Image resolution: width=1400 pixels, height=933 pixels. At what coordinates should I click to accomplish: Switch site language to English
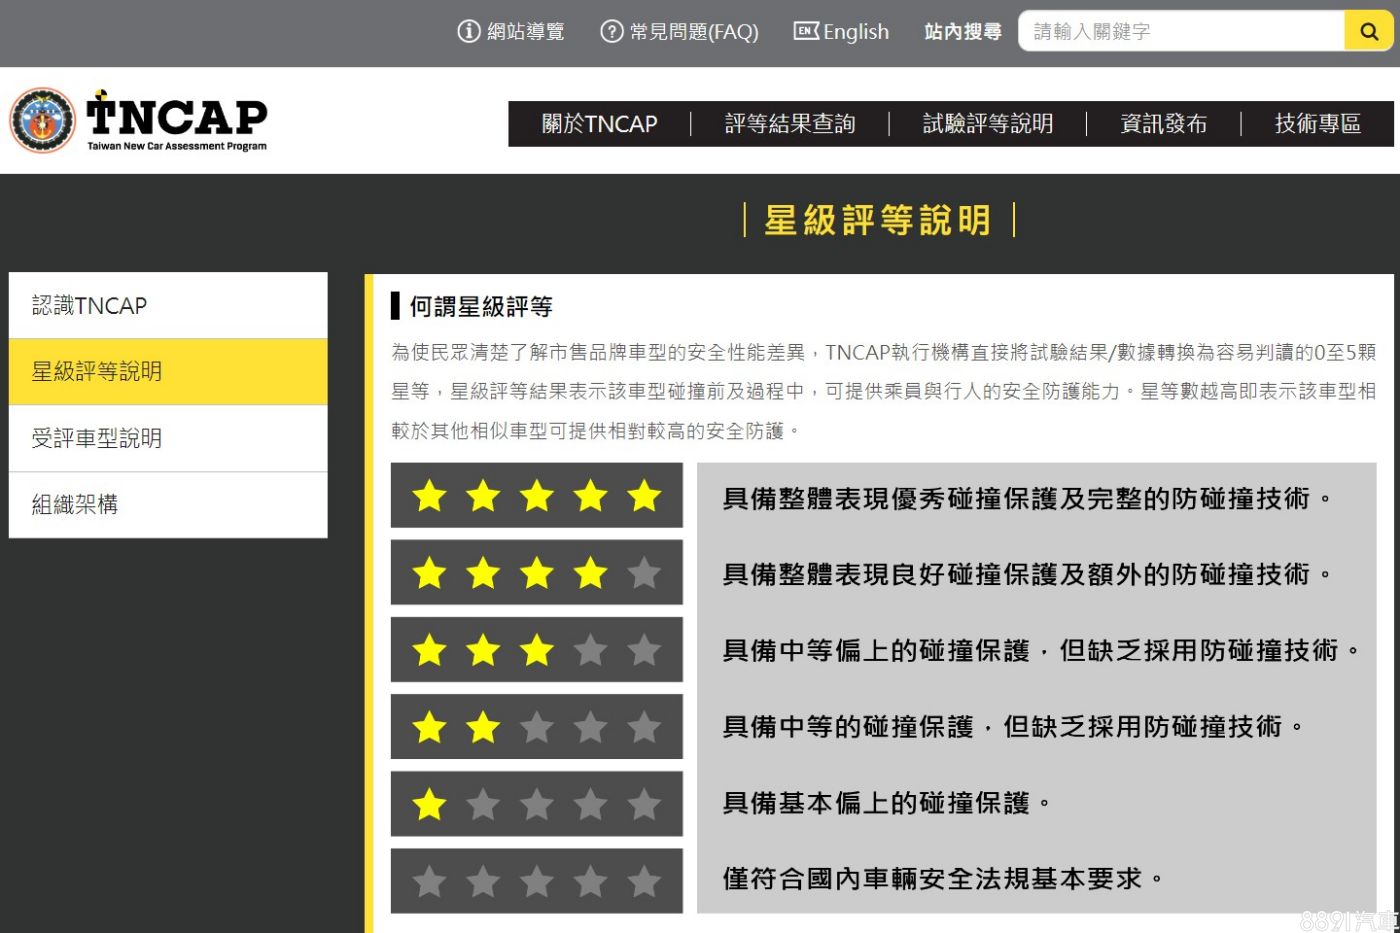point(855,32)
